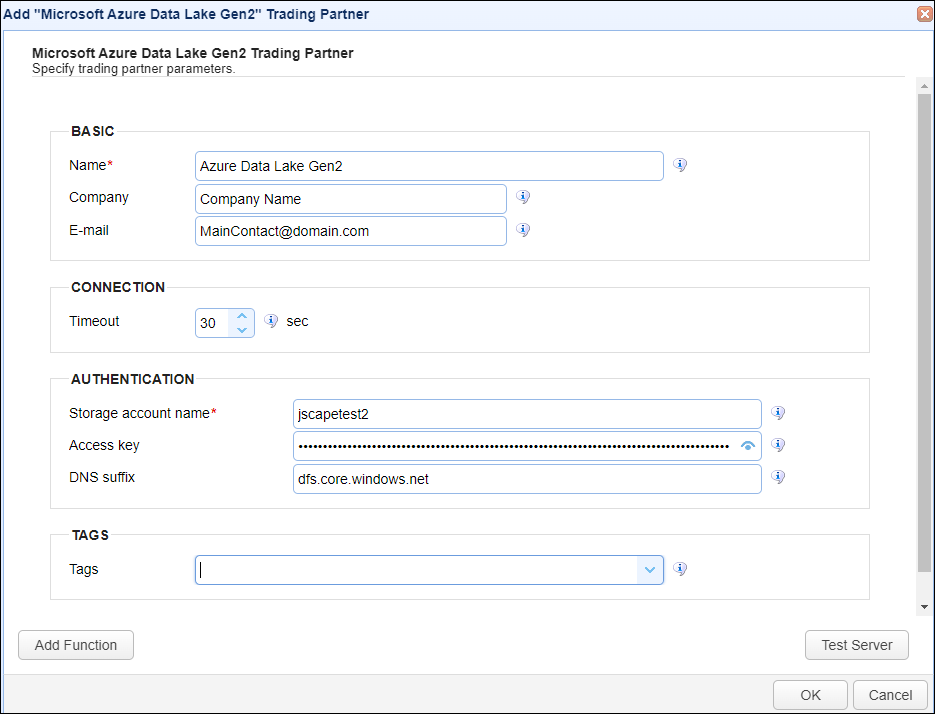Click the info icon for DNS suffix
This screenshot has width=935, height=714.
coord(778,477)
